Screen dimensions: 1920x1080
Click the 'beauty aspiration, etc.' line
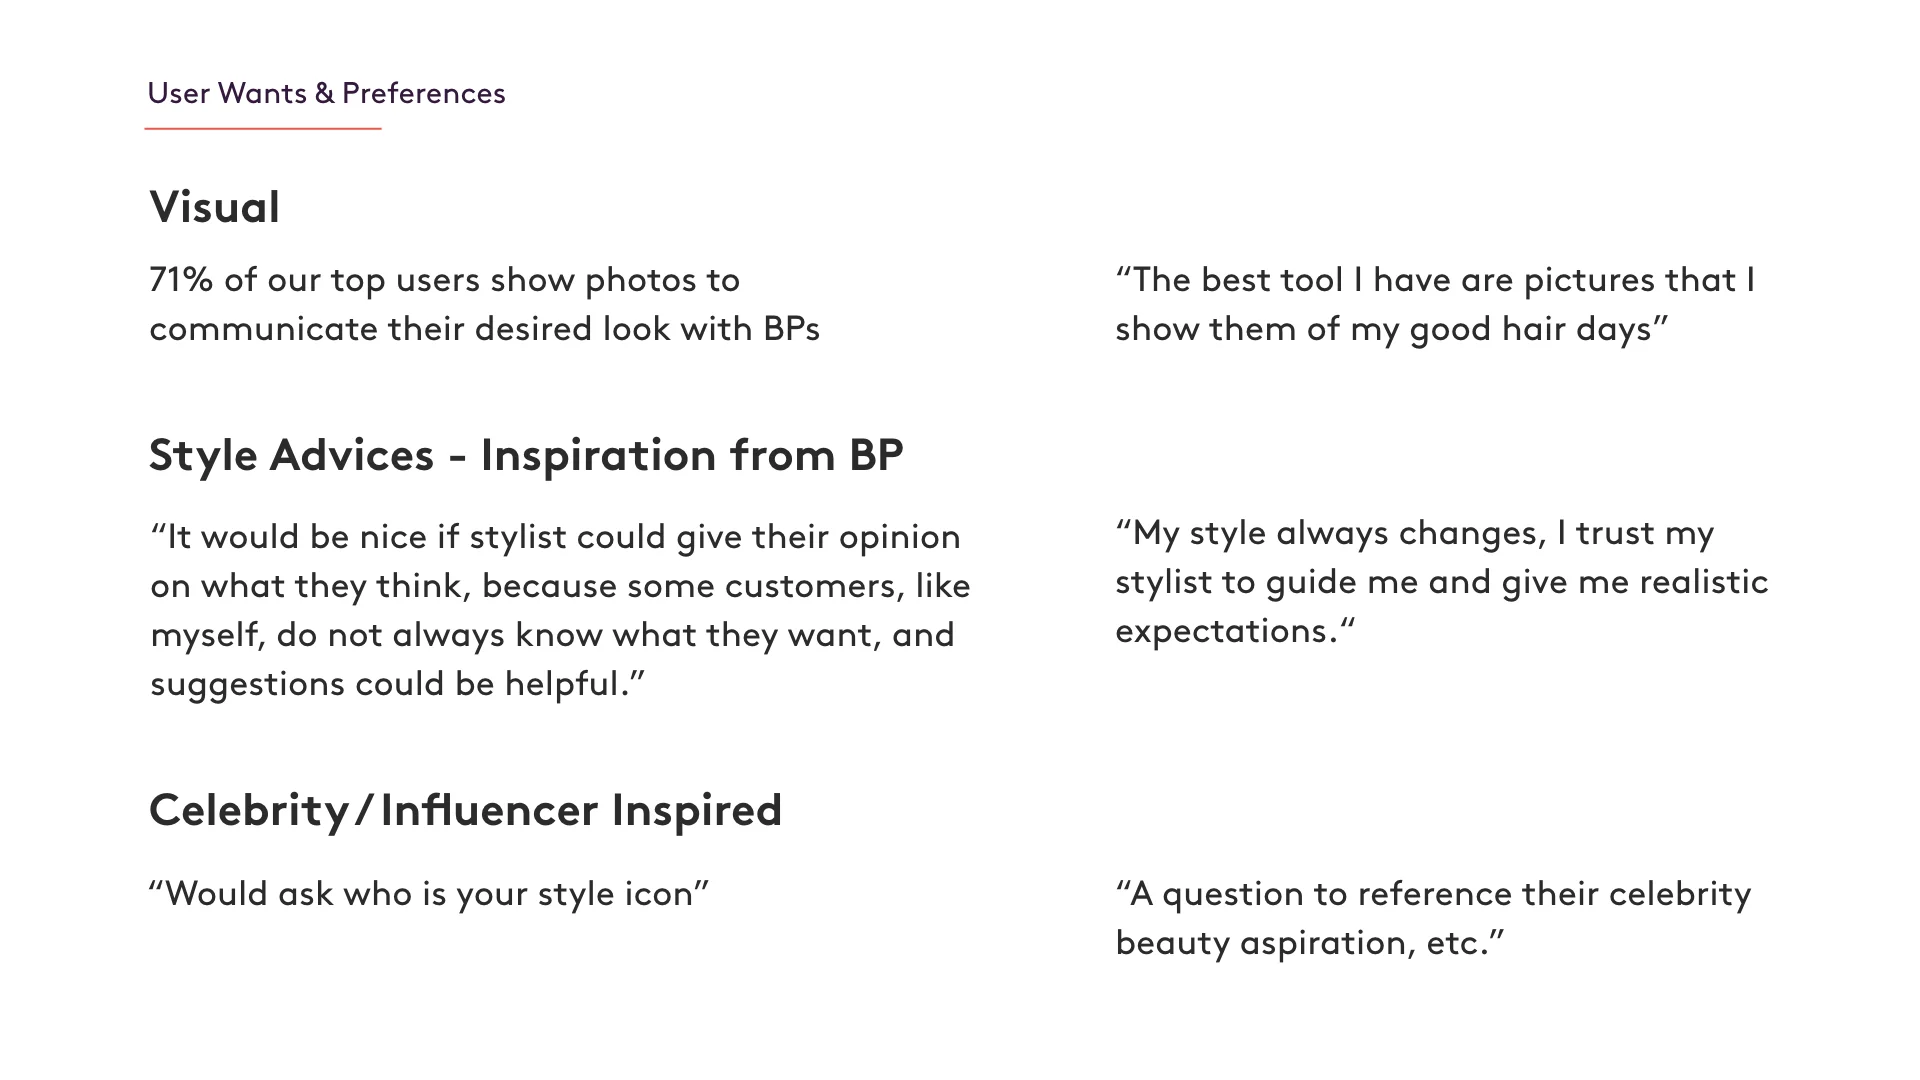coord(1310,943)
